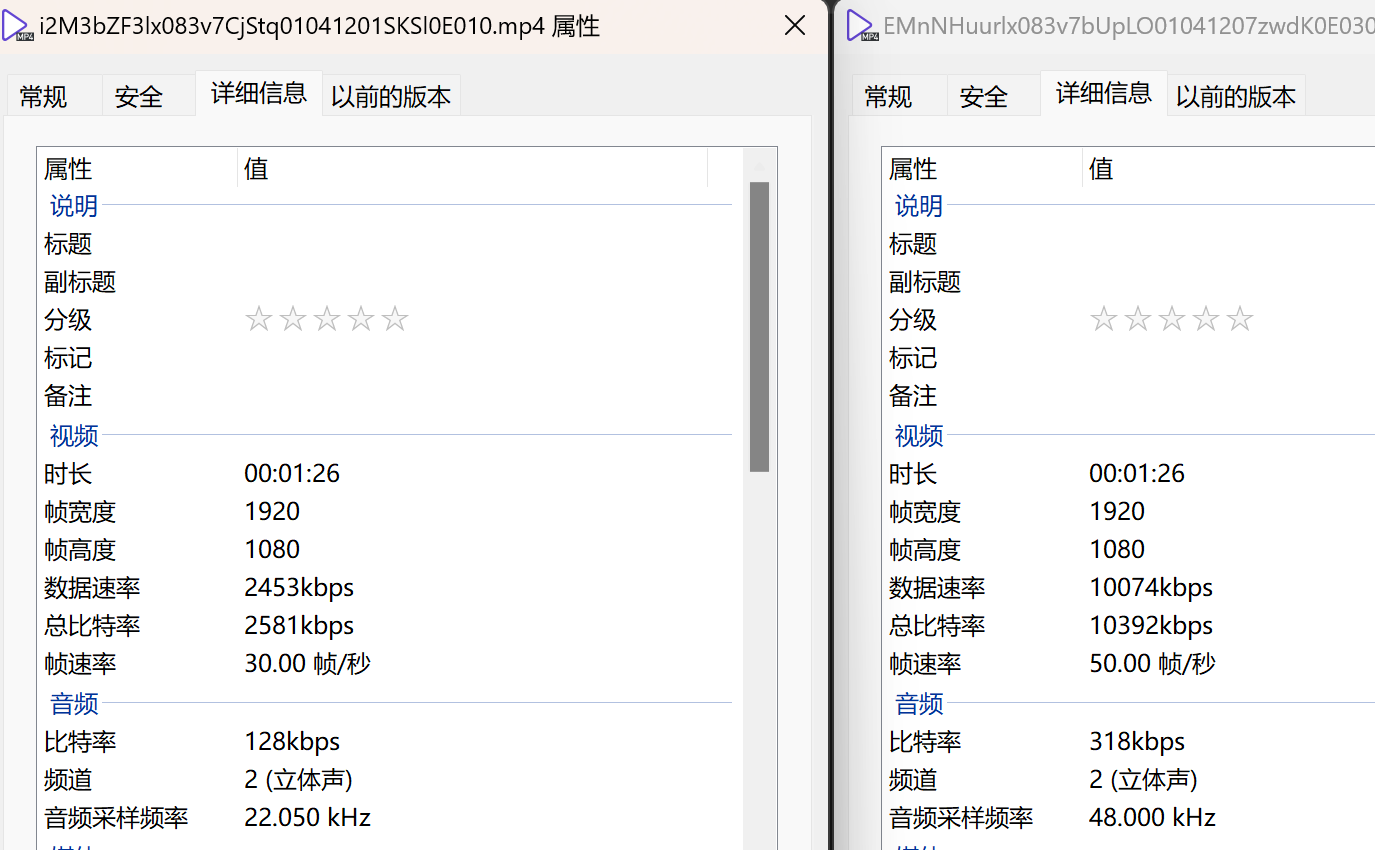Select the 详细信息 tab in the right window
Screen dimensions: 1375x850
pos(1104,93)
